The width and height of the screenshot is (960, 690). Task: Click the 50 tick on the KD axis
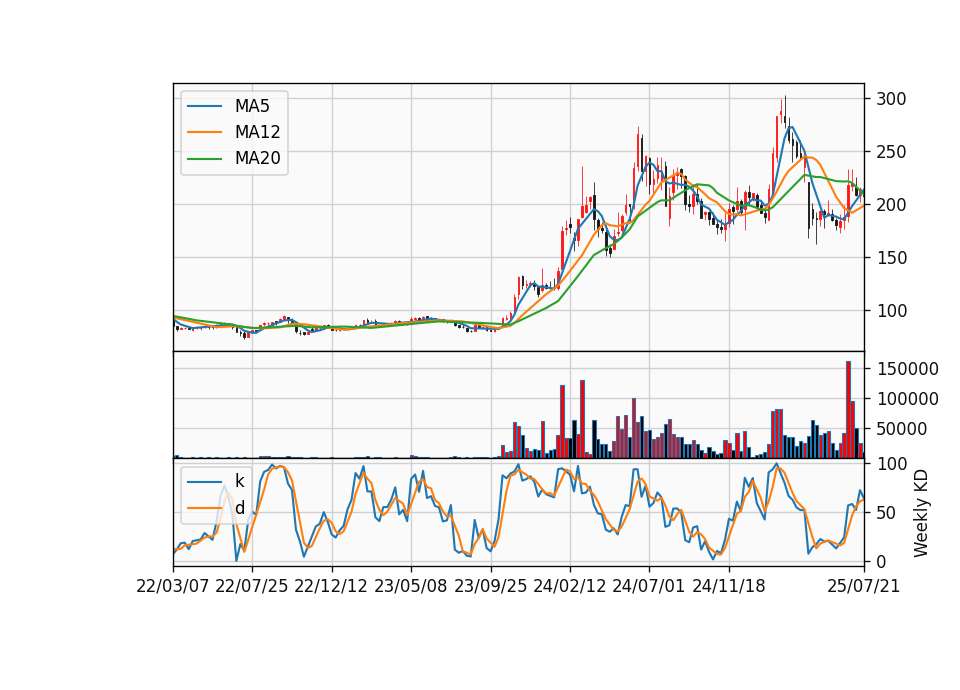pyautogui.click(x=886, y=513)
